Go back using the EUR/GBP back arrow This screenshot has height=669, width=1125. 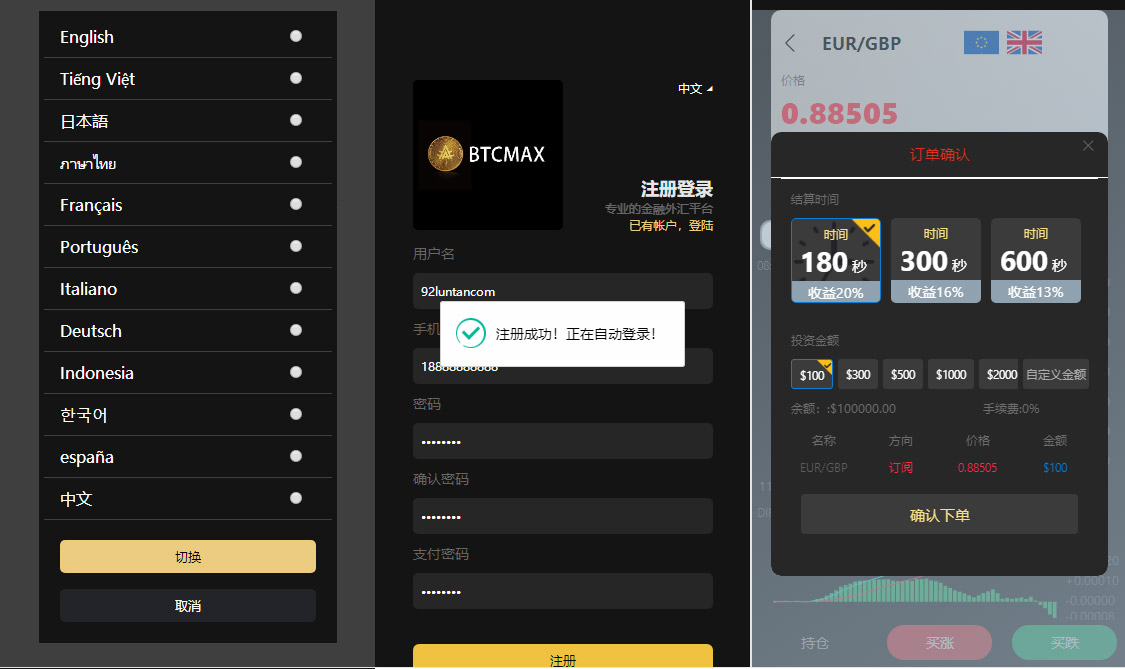click(791, 43)
